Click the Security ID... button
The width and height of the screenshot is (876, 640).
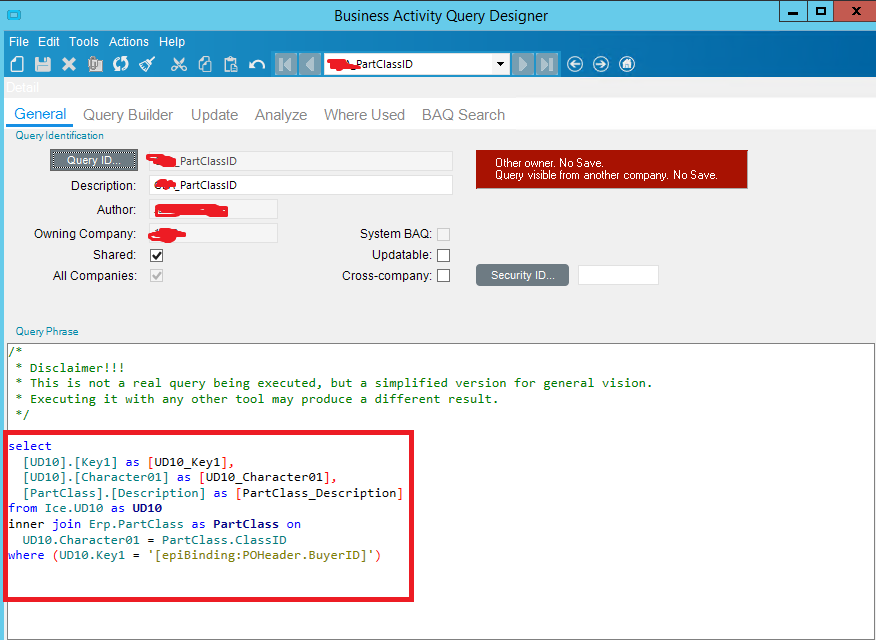(x=522, y=275)
